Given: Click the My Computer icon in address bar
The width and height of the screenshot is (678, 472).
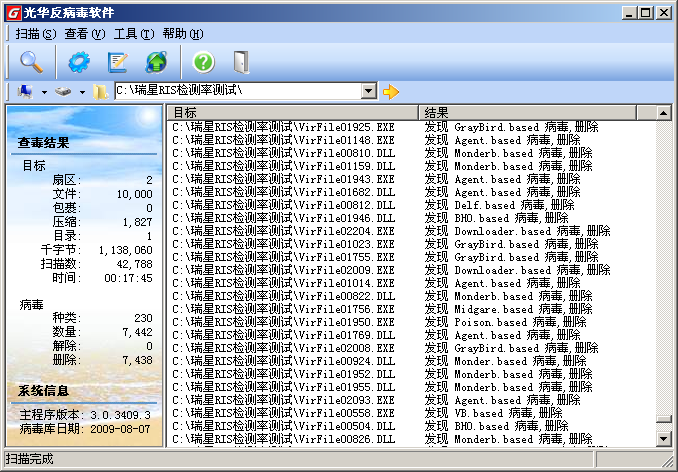Looking at the screenshot, I should [x=26, y=92].
